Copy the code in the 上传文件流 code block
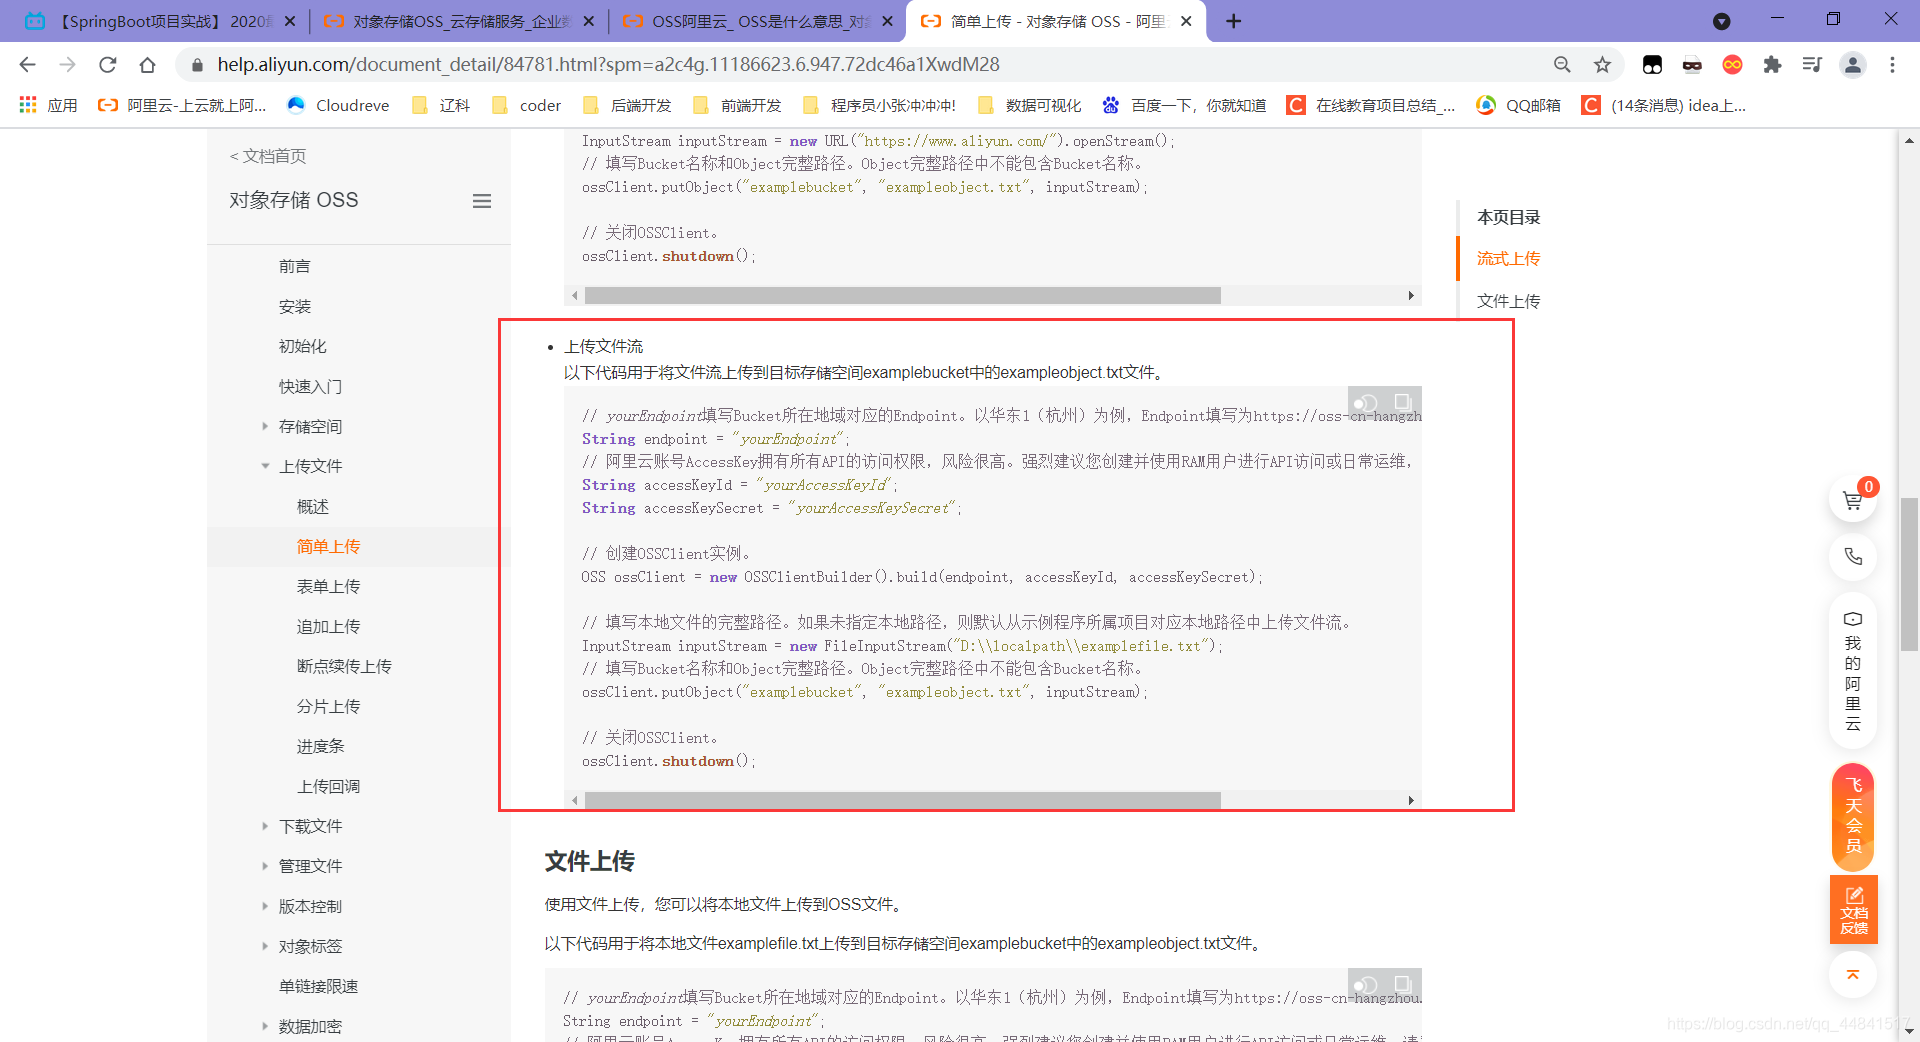 (1403, 401)
